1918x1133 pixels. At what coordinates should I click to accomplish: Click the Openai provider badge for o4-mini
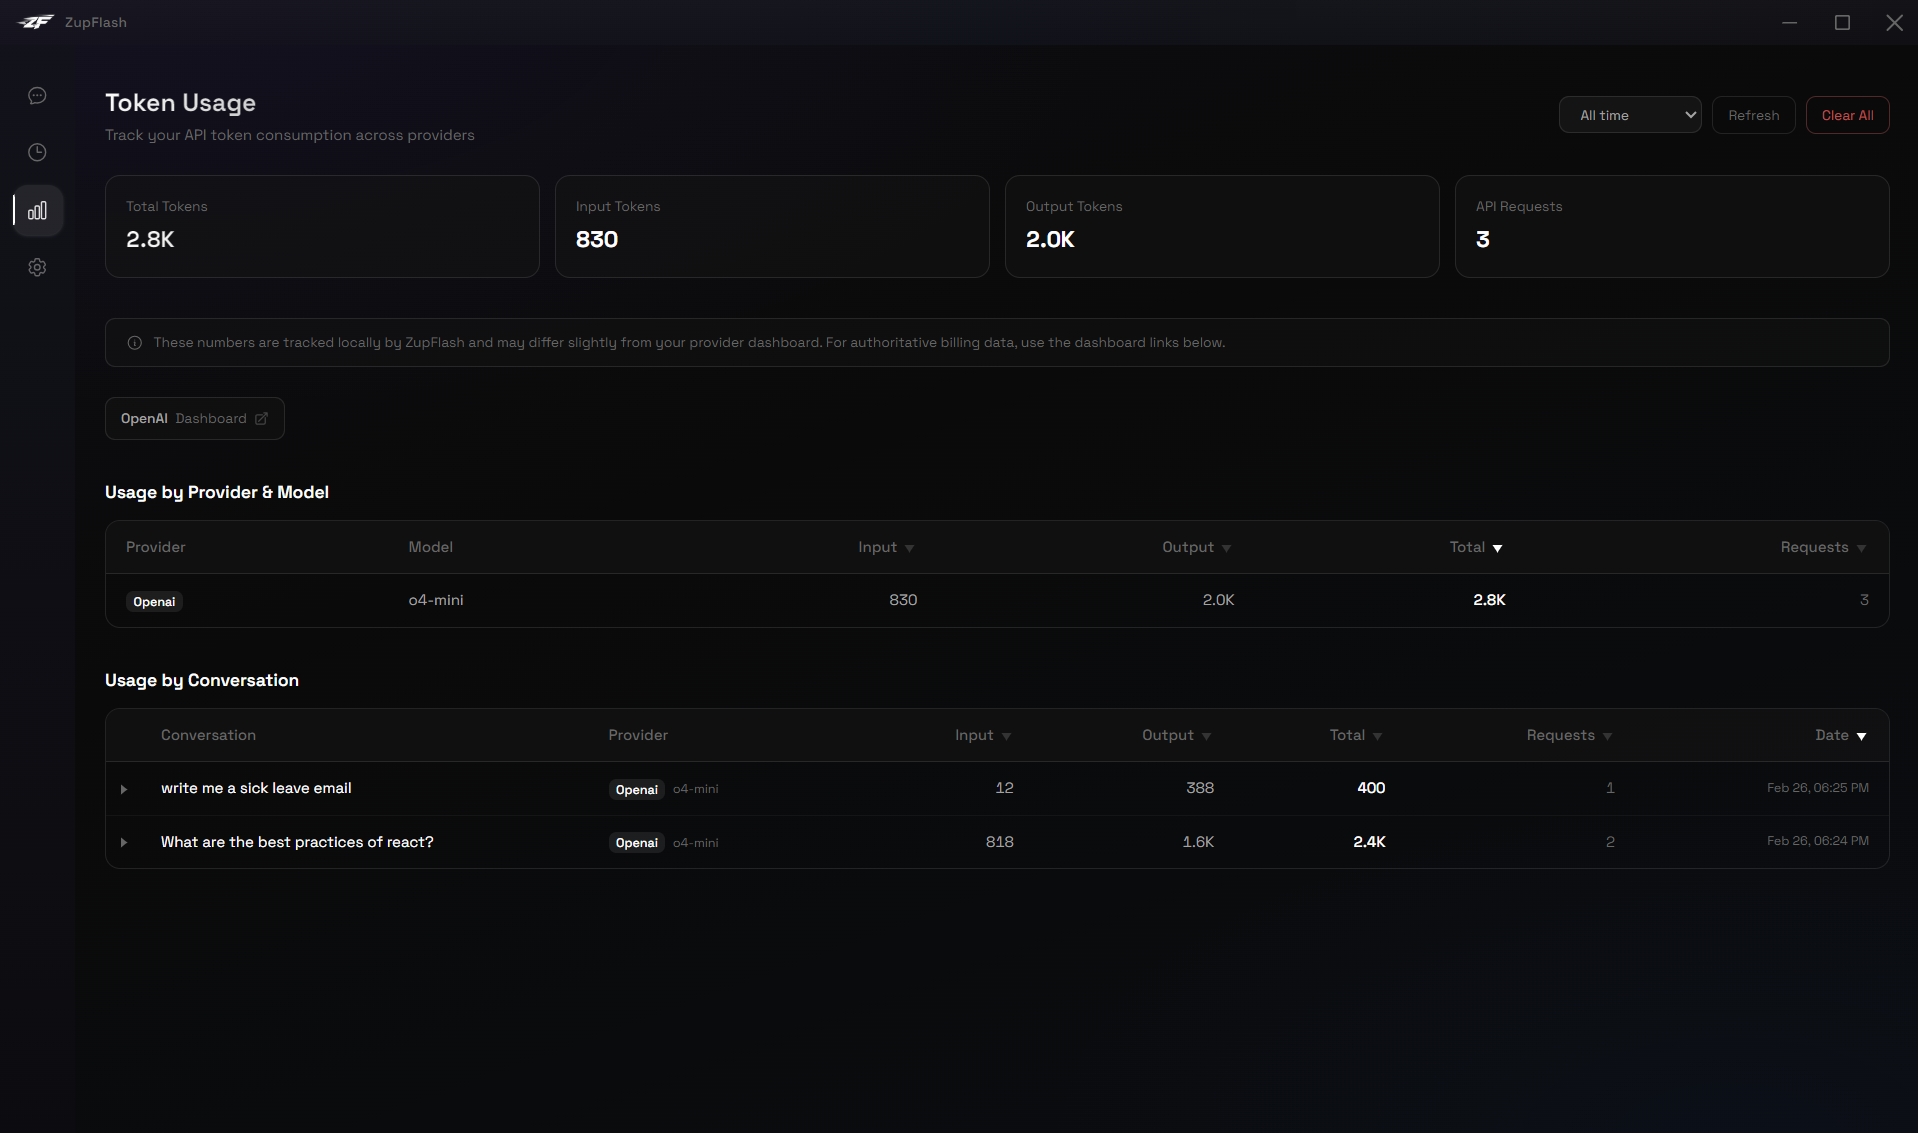click(154, 601)
